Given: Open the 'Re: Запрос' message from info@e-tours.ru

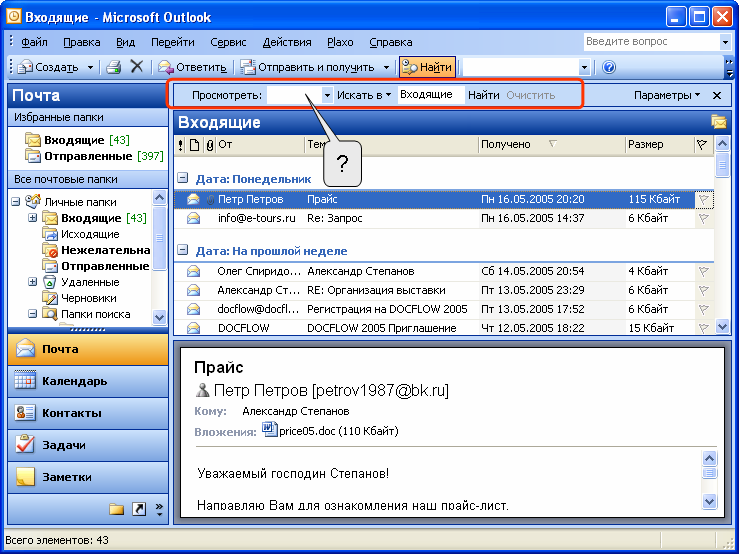Looking at the screenshot, I should click(x=444, y=218).
